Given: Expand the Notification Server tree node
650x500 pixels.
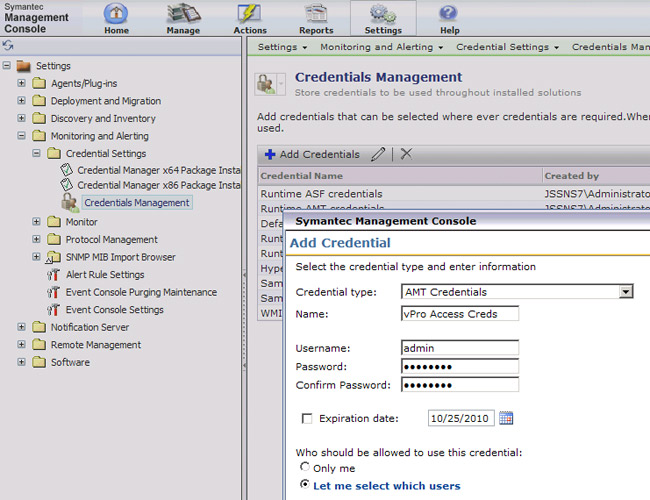Looking at the screenshot, I should tap(22, 327).
